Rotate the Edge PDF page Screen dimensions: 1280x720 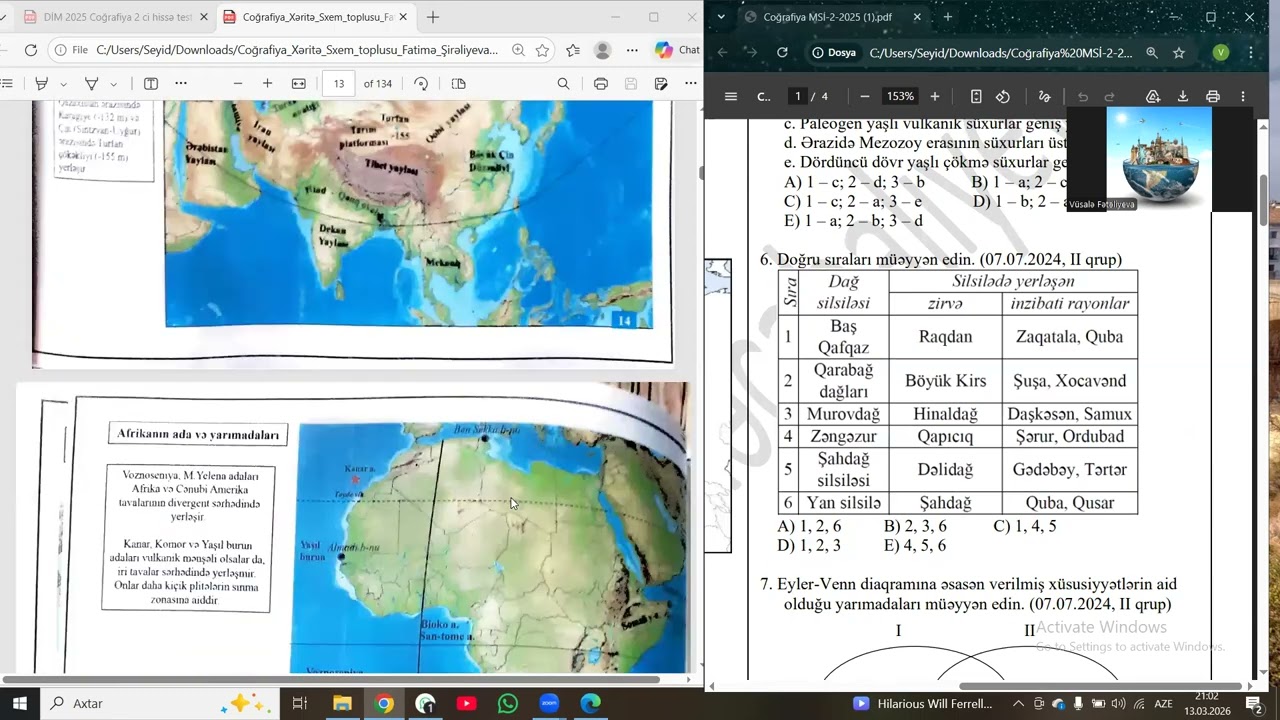(421, 84)
